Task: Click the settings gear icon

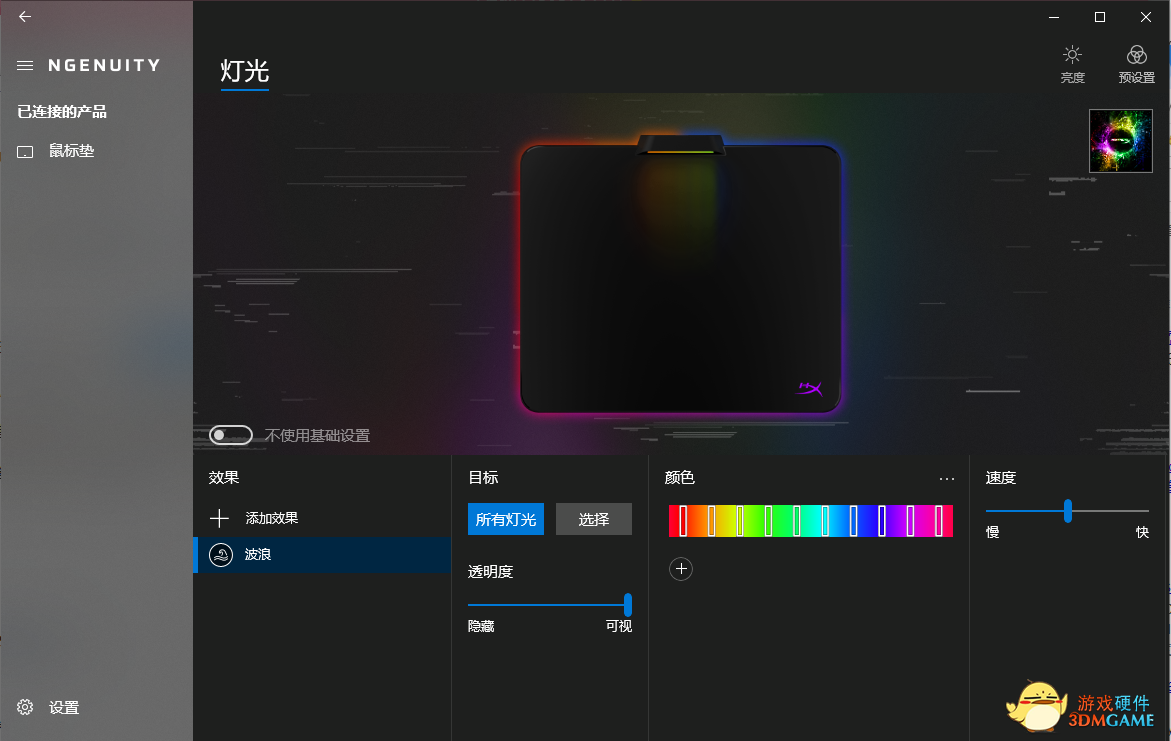Action: tap(25, 707)
